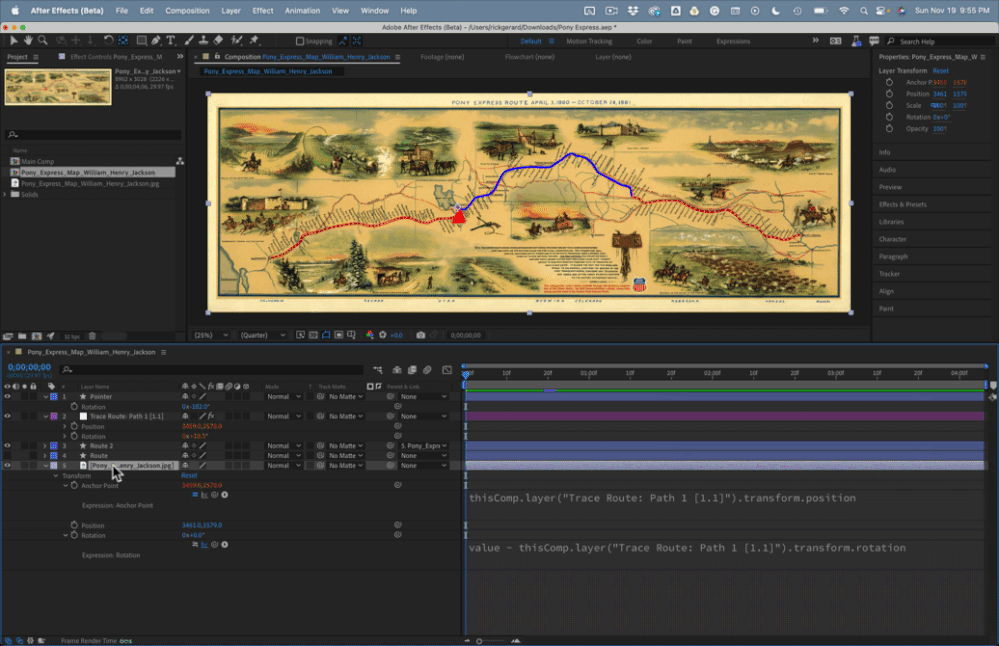Select Main Comp in the project list
This screenshot has height=646, width=999.
point(38,161)
